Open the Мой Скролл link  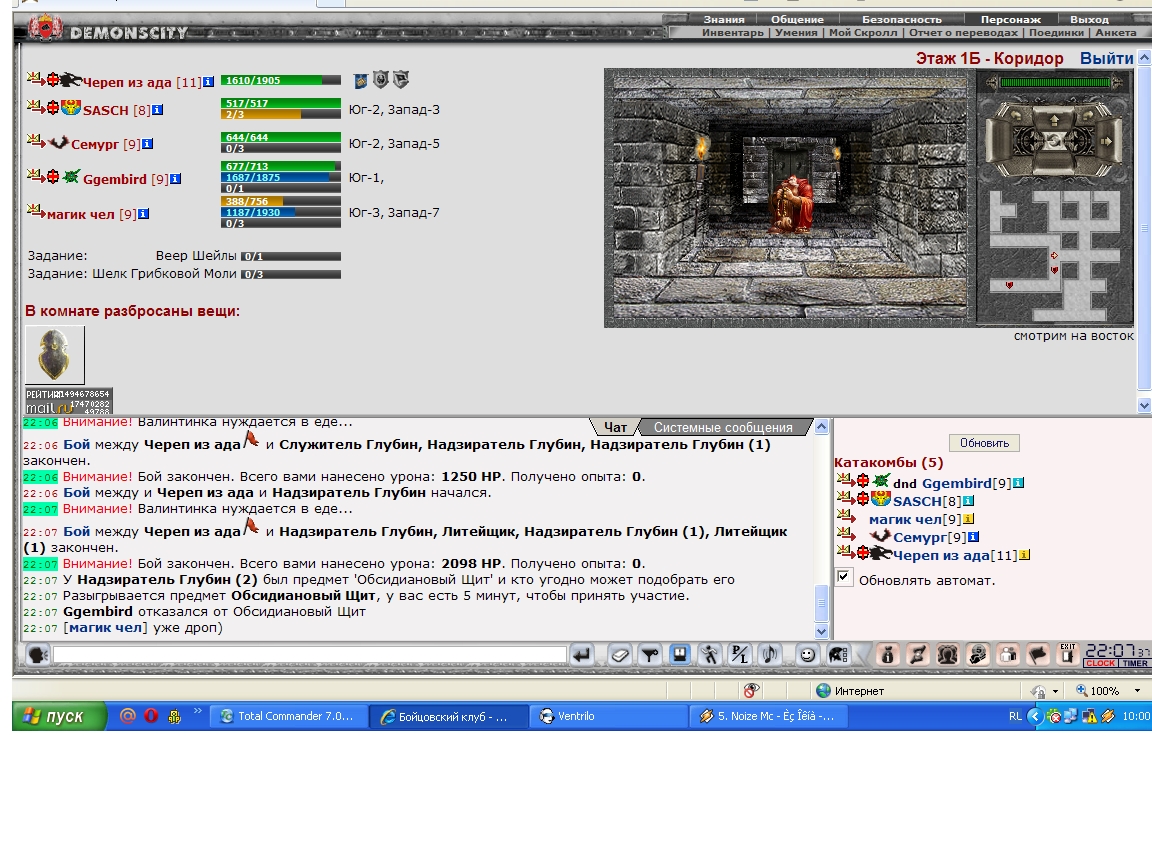(x=863, y=32)
